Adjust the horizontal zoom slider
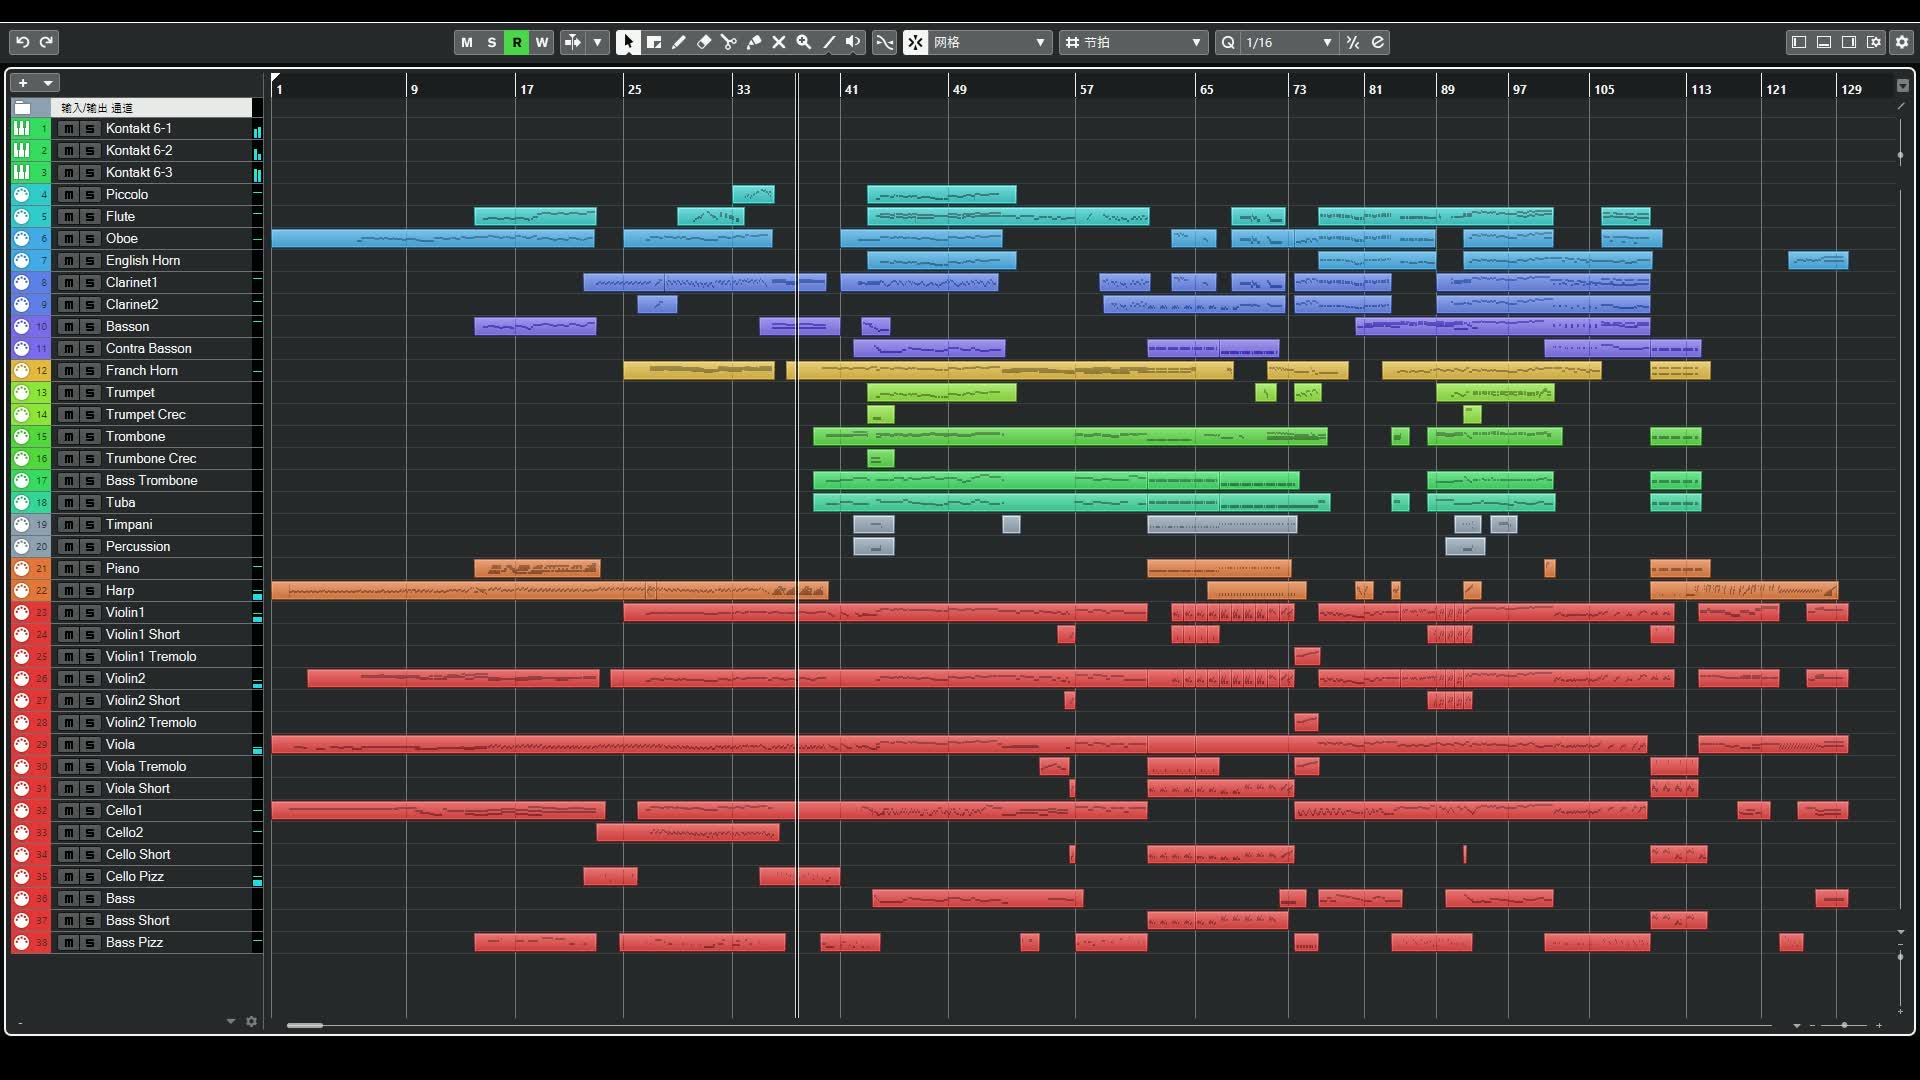Screen dimensions: 1920x1080 click(1844, 1025)
